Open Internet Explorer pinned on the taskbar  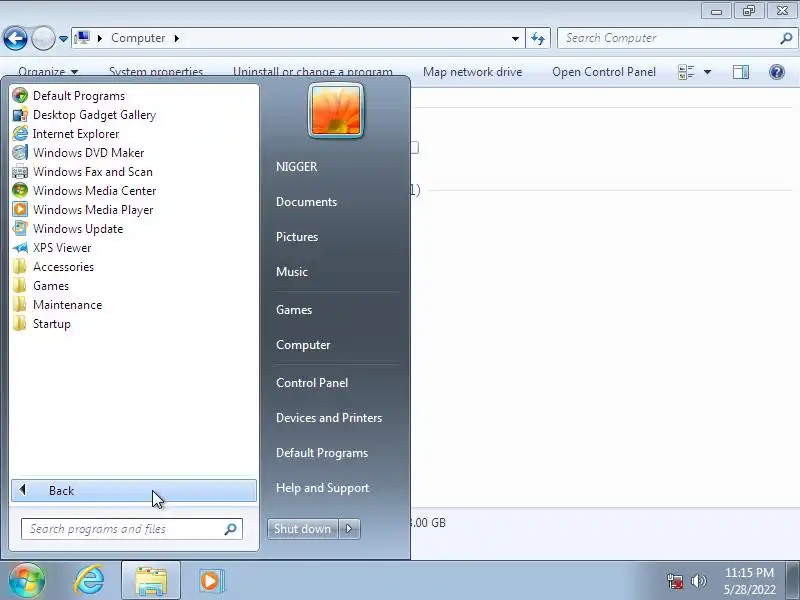[89, 580]
